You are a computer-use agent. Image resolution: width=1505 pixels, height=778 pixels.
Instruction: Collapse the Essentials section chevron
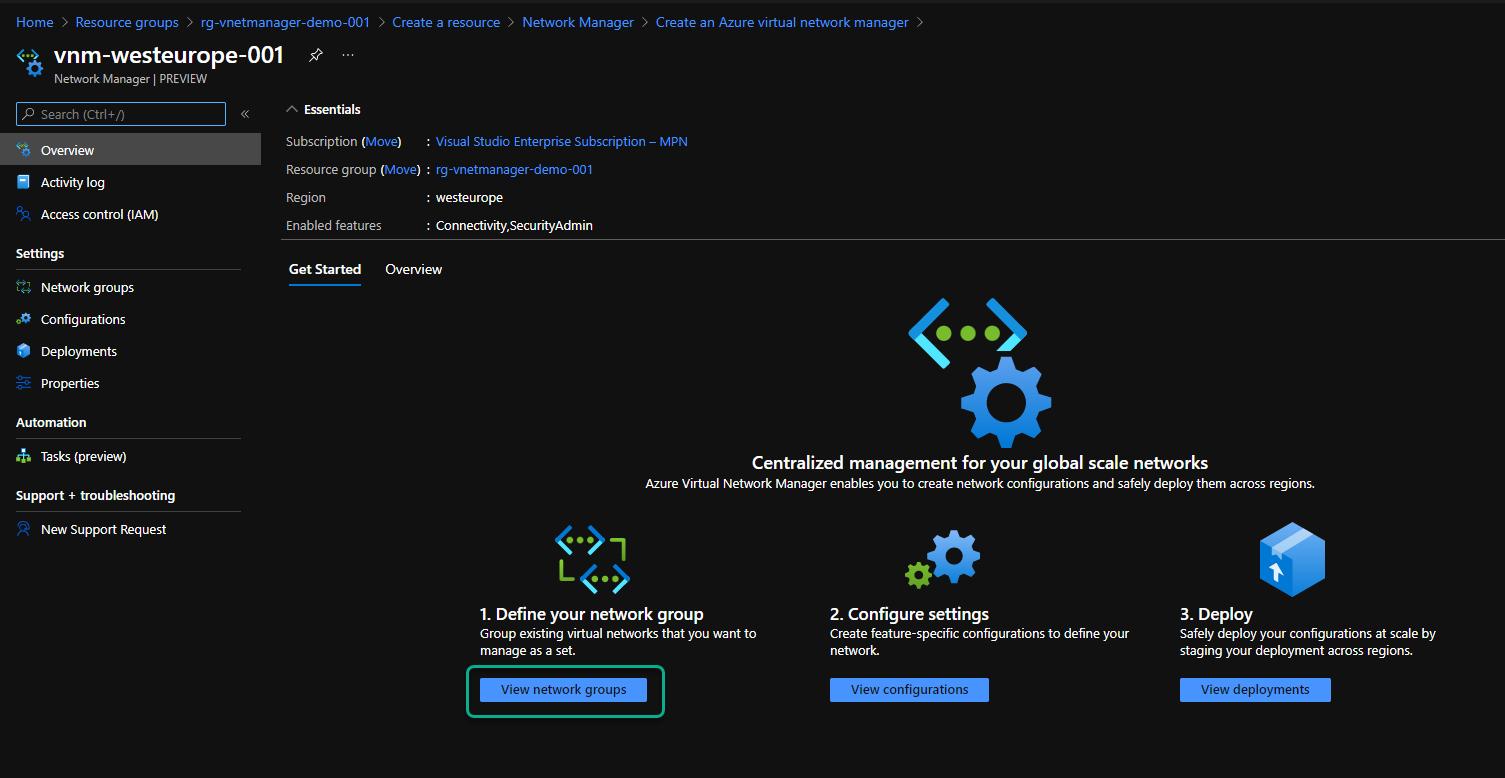[292, 109]
